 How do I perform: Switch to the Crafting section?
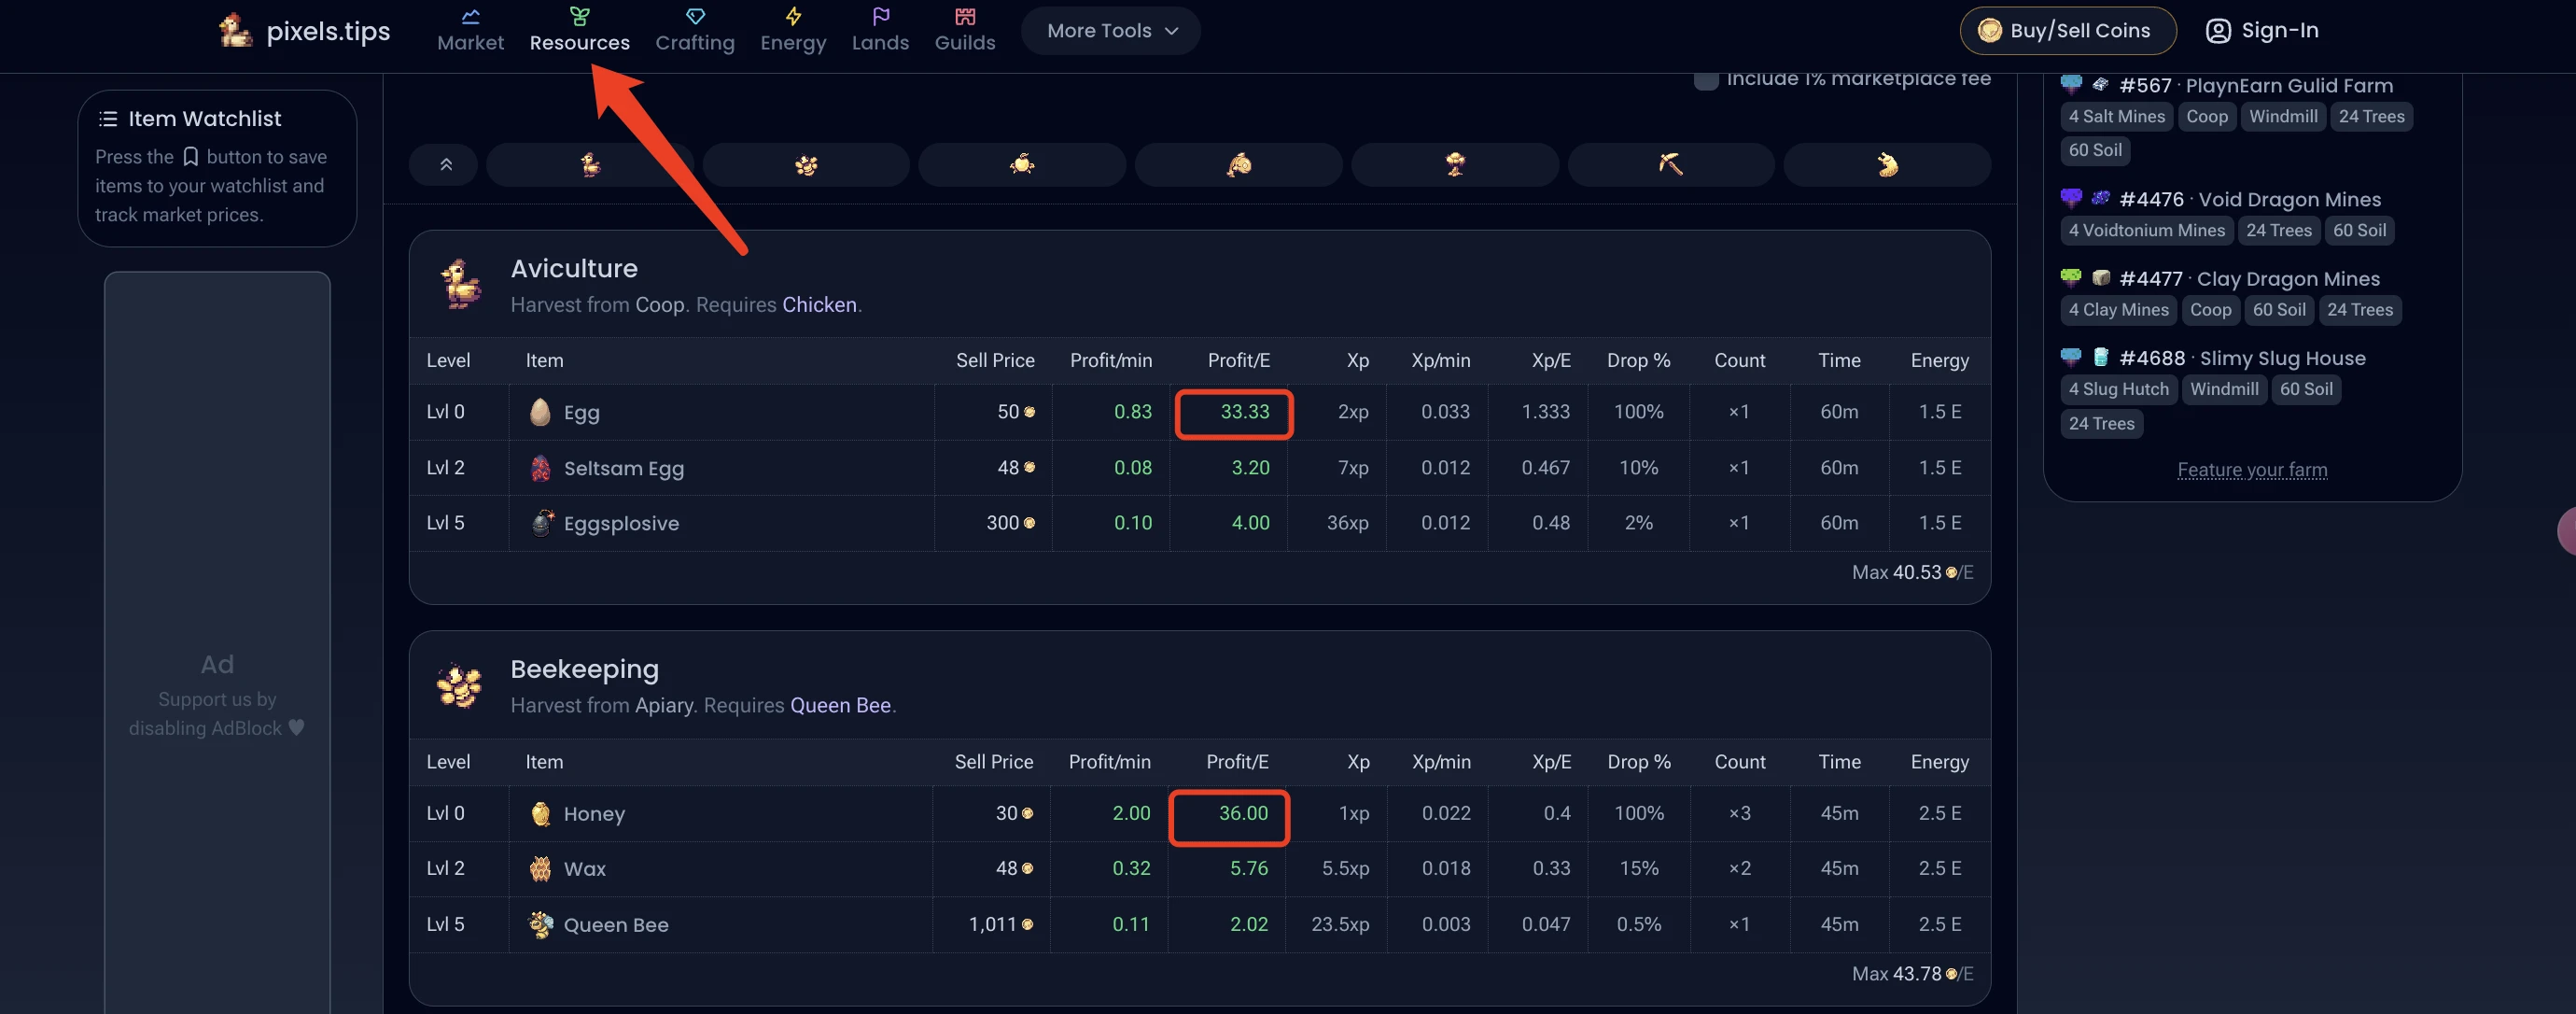tap(694, 30)
